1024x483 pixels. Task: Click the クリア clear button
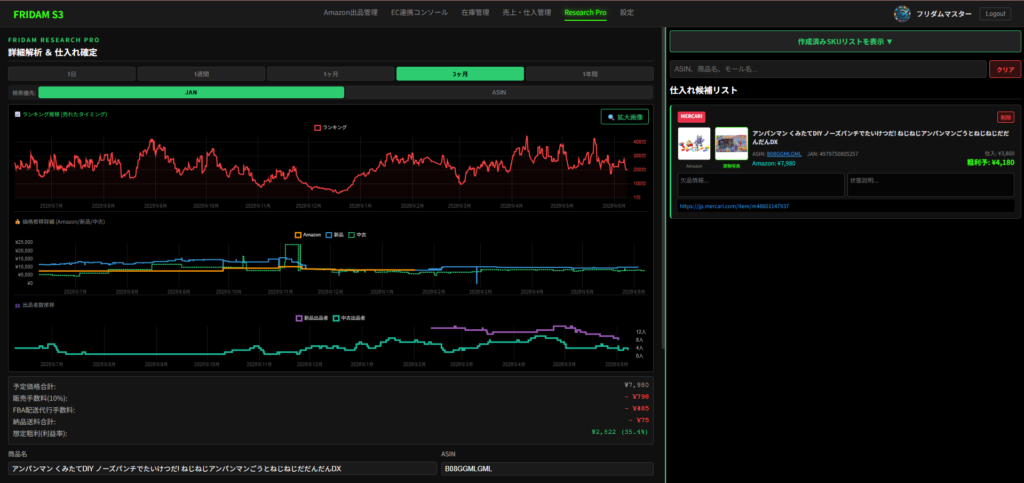click(x=1005, y=69)
